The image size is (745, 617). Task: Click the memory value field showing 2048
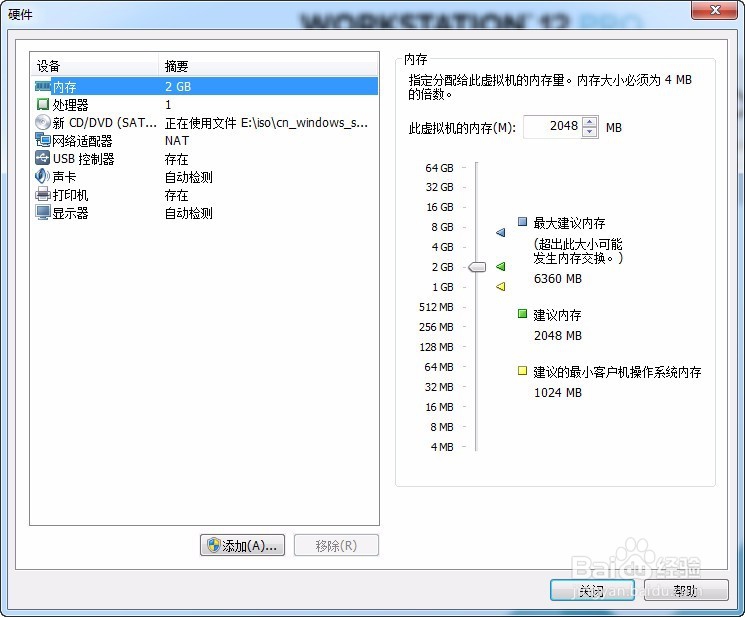coord(552,126)
